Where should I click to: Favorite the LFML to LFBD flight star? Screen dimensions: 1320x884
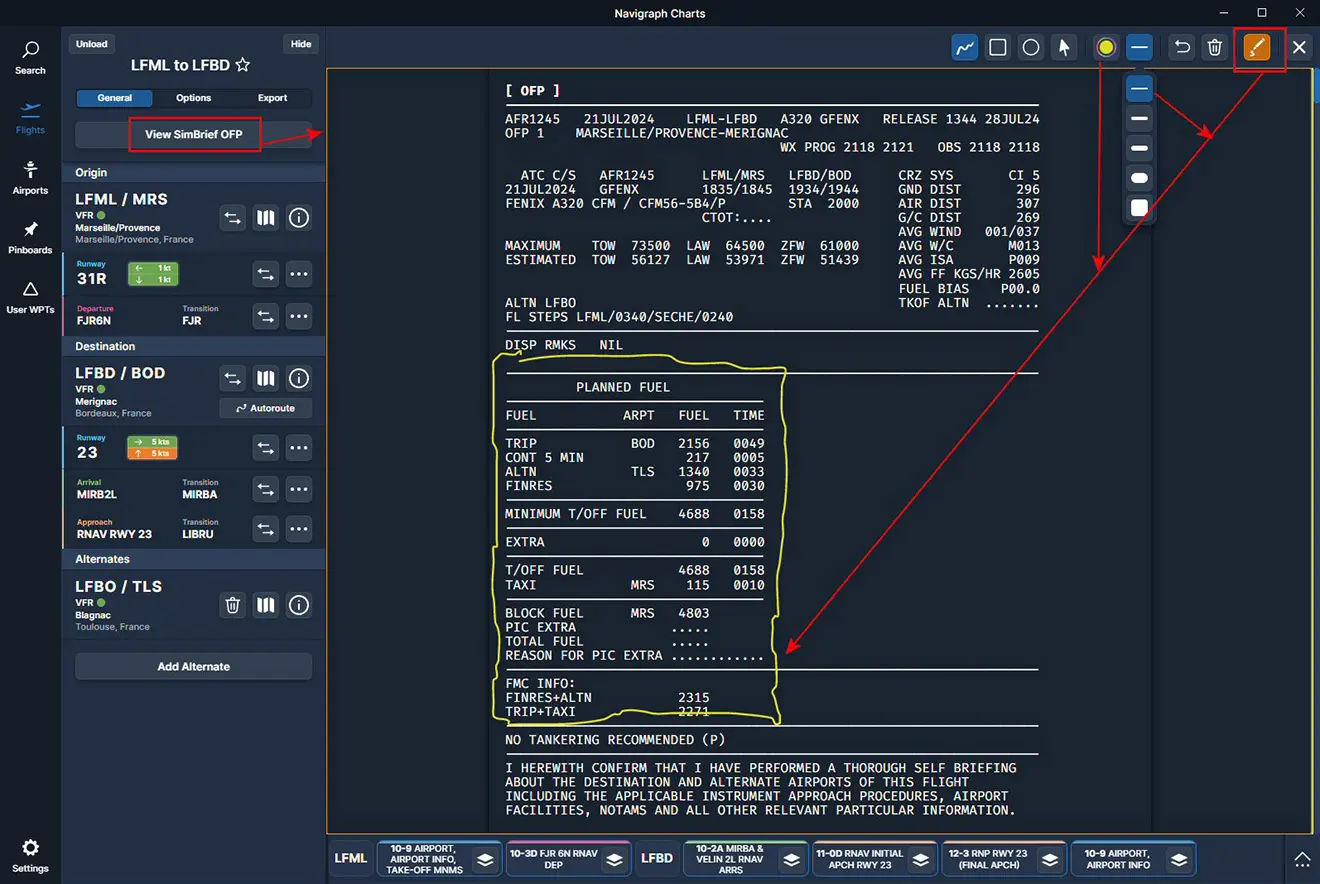pyautogui.click(x=242, y=65)
